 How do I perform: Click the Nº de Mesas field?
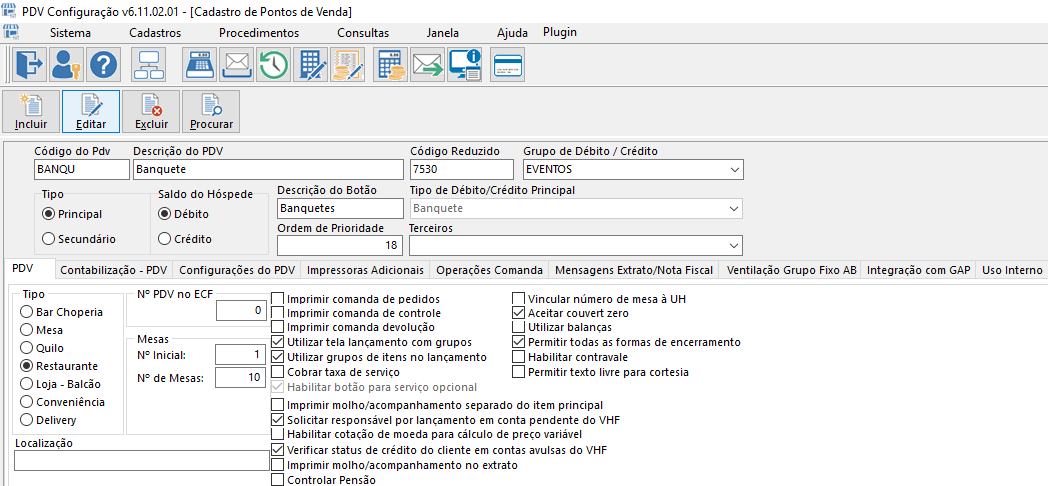point(241,378)
